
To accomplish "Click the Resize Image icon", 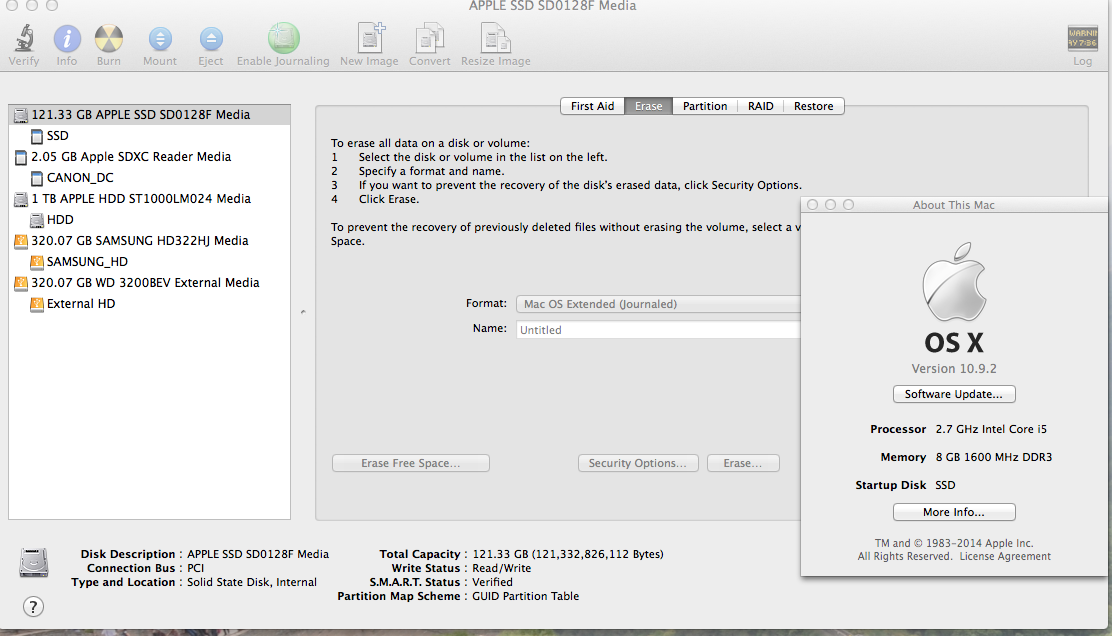I will pyautogui.click(x=496, y=38).
